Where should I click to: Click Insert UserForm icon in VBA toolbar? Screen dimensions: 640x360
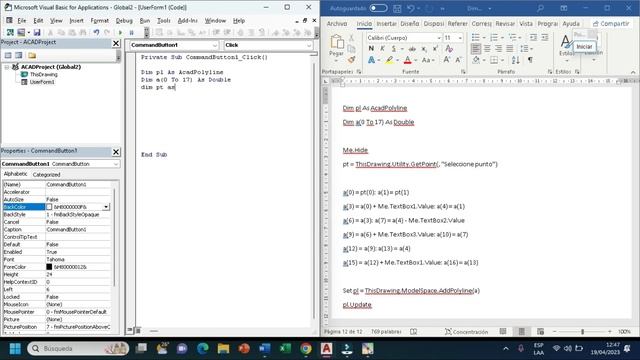(21, 32)
